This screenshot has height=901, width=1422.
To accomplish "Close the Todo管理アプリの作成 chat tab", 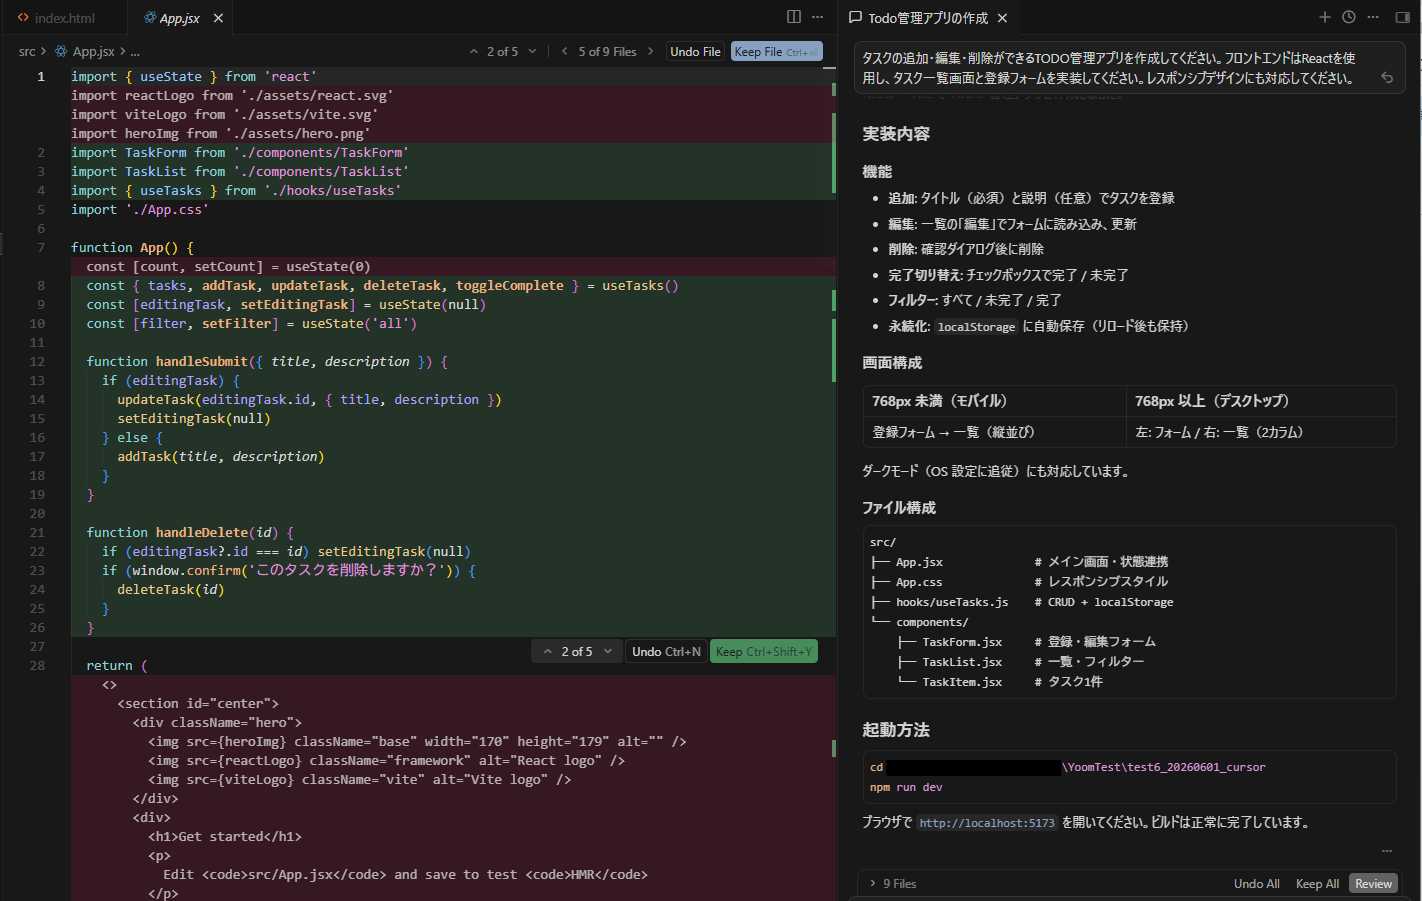I will pyautogui.click(x=1002, y=18).
